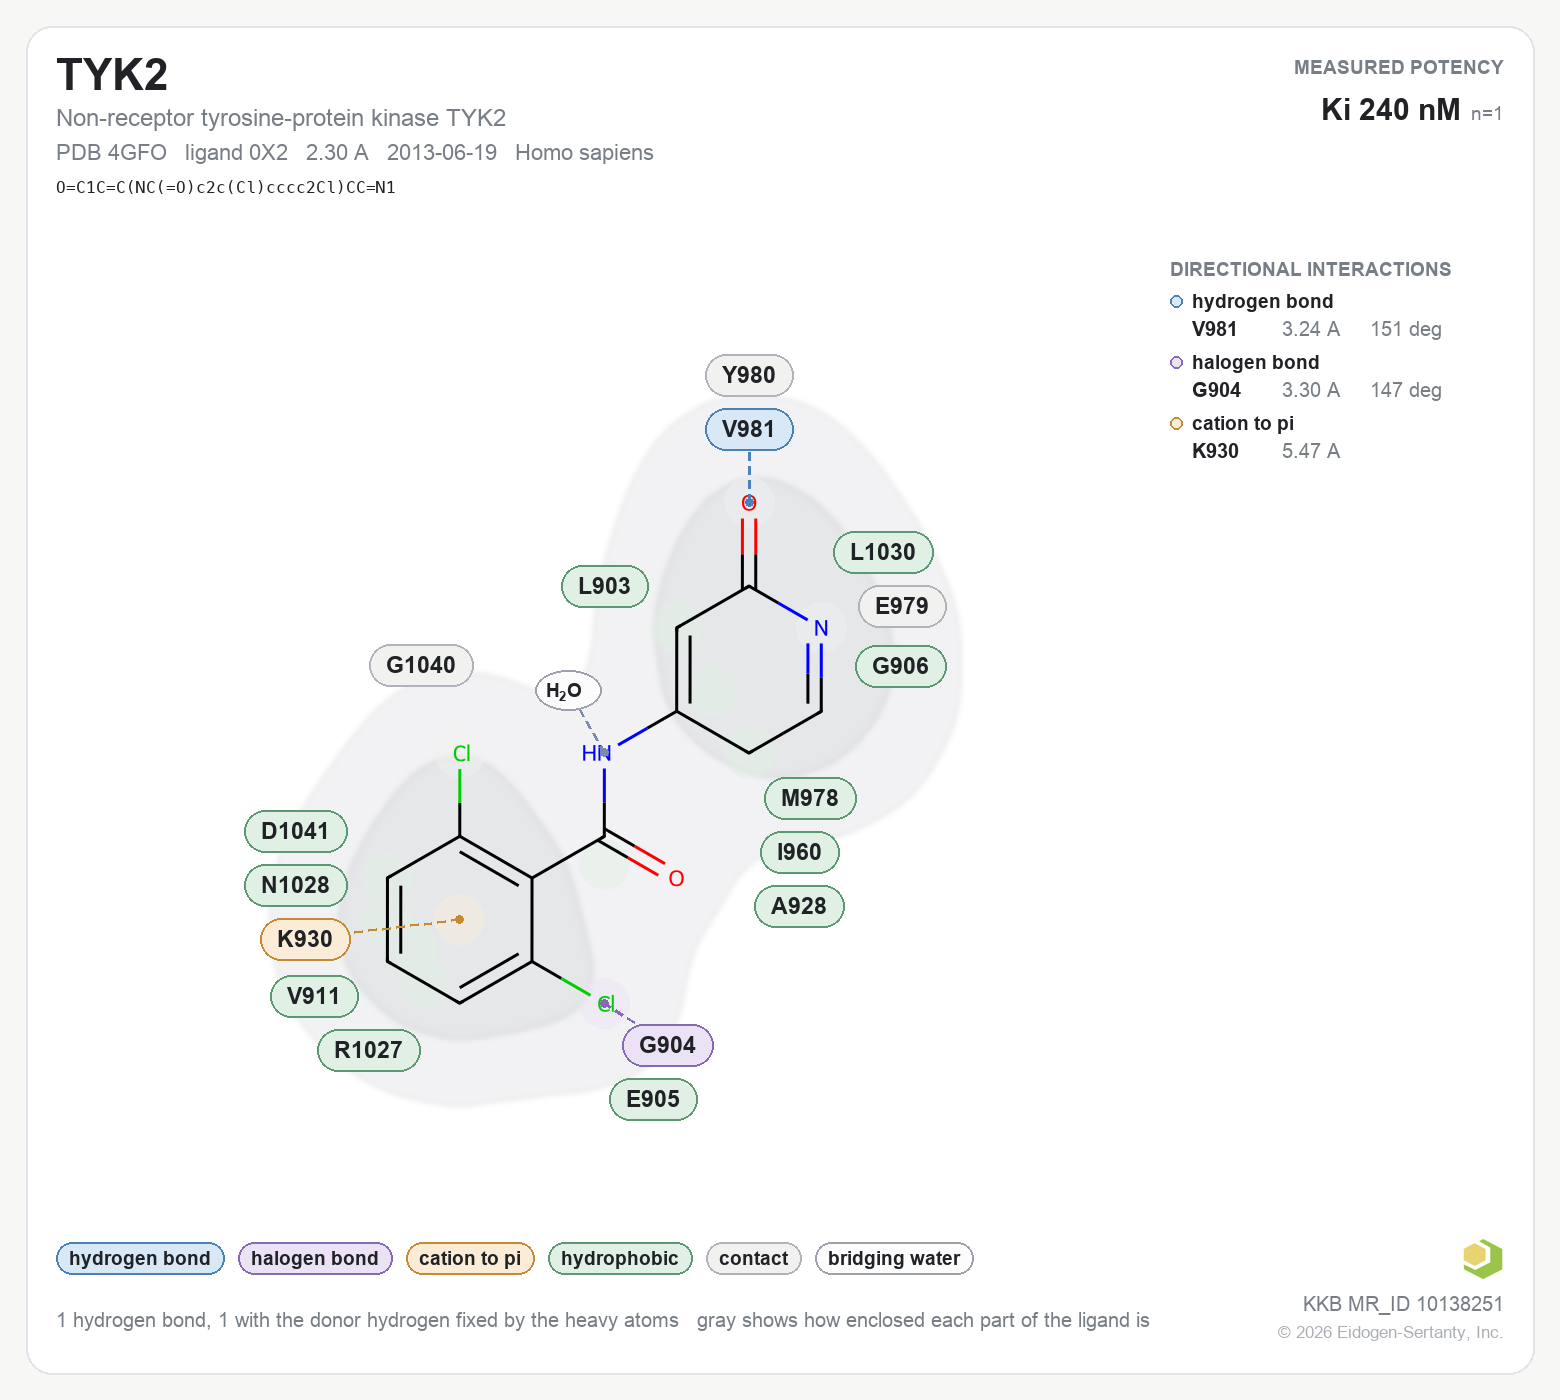Click the D1041 residue label
This screenshot has width=1560, height=1400.
point(295,831)
